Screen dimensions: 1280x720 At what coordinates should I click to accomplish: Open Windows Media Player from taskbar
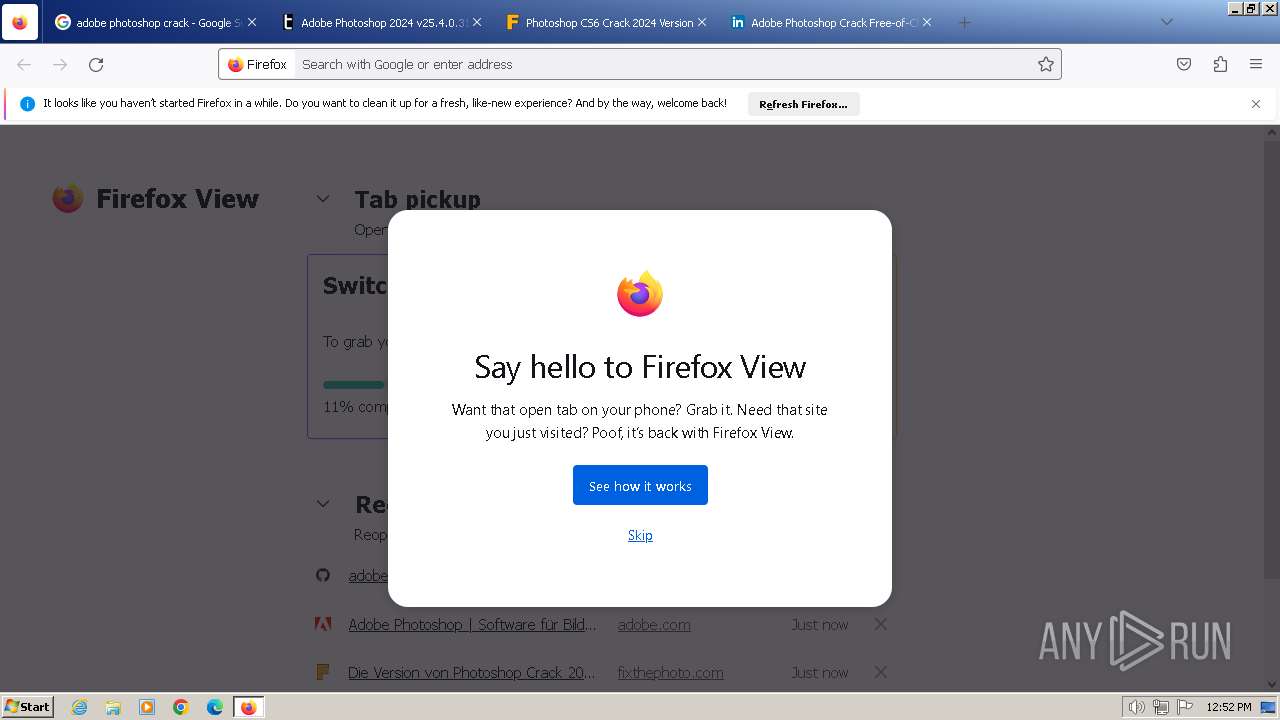[147, 707]
